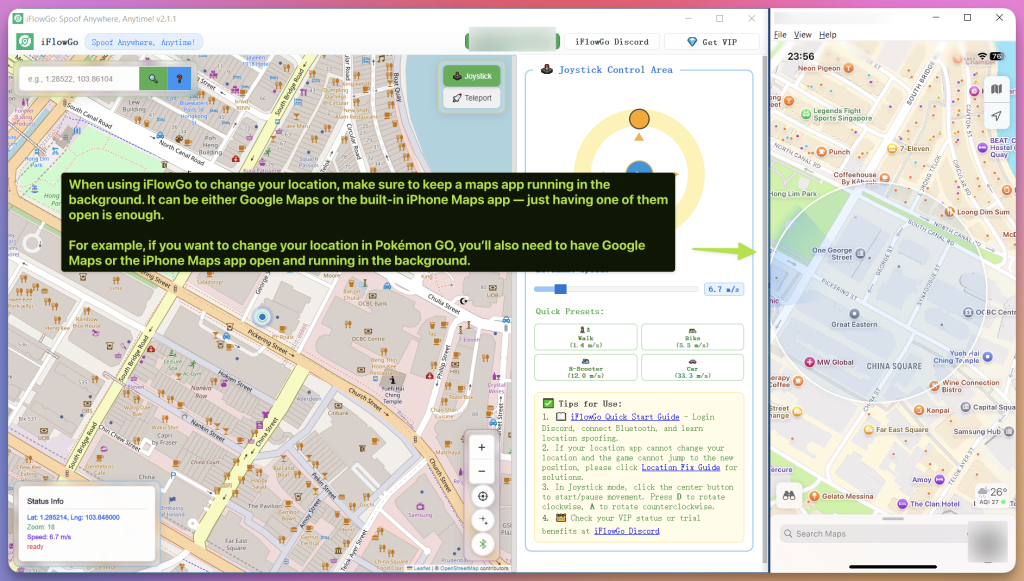Image resolution: width=1024 pixels, height=581 pixels.
Task: Click the location arrow icon in Apple Maps
Action: pyautogui.click(x=996, y=116)
